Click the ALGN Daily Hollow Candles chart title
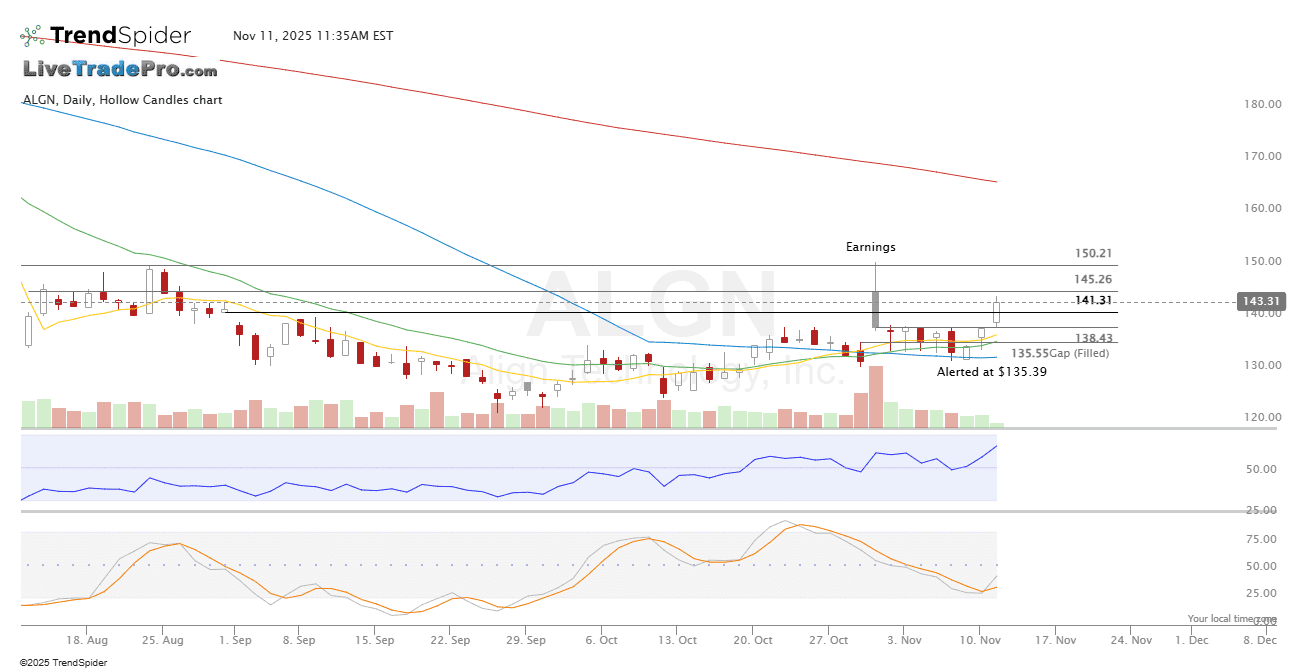The image size is (1307, 672). [x=122, y=100]
